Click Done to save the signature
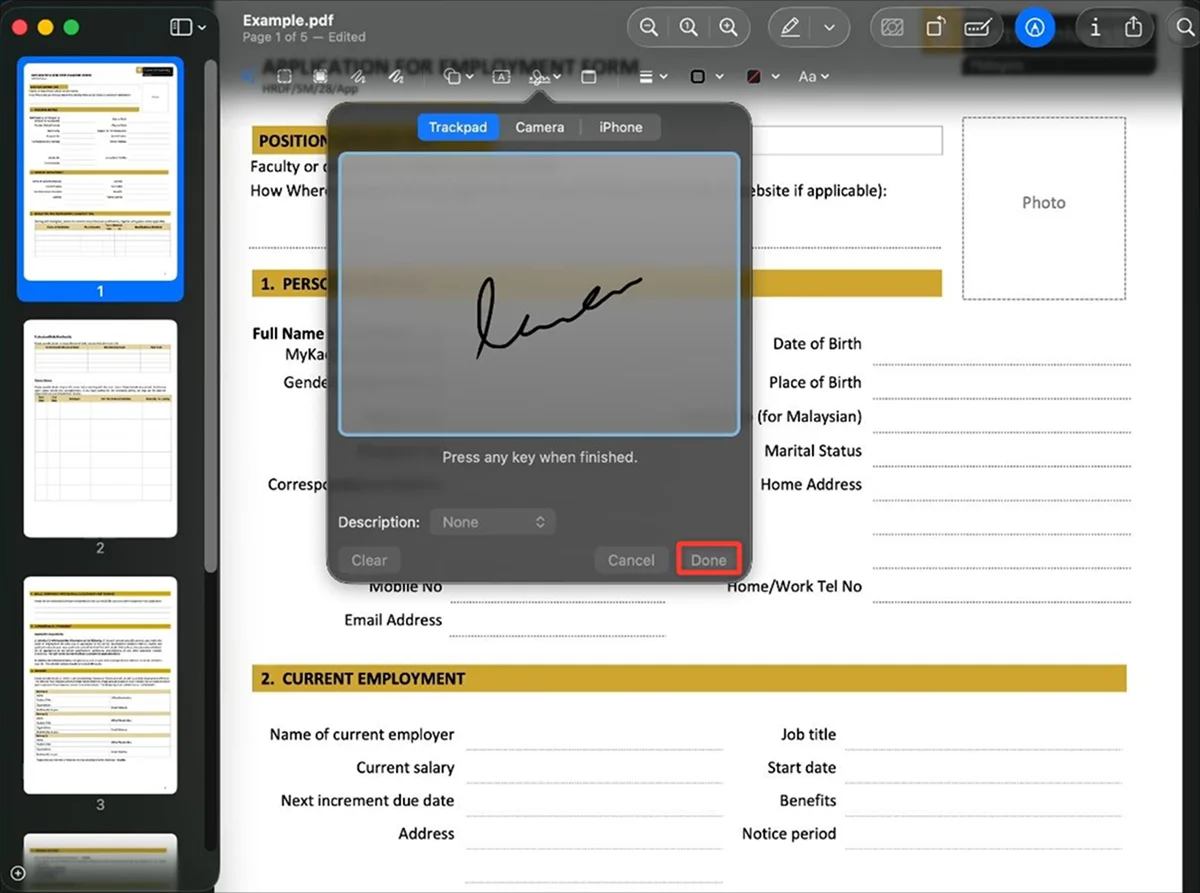Viewport: 1200px width, 893px height. tap(709, 560)
